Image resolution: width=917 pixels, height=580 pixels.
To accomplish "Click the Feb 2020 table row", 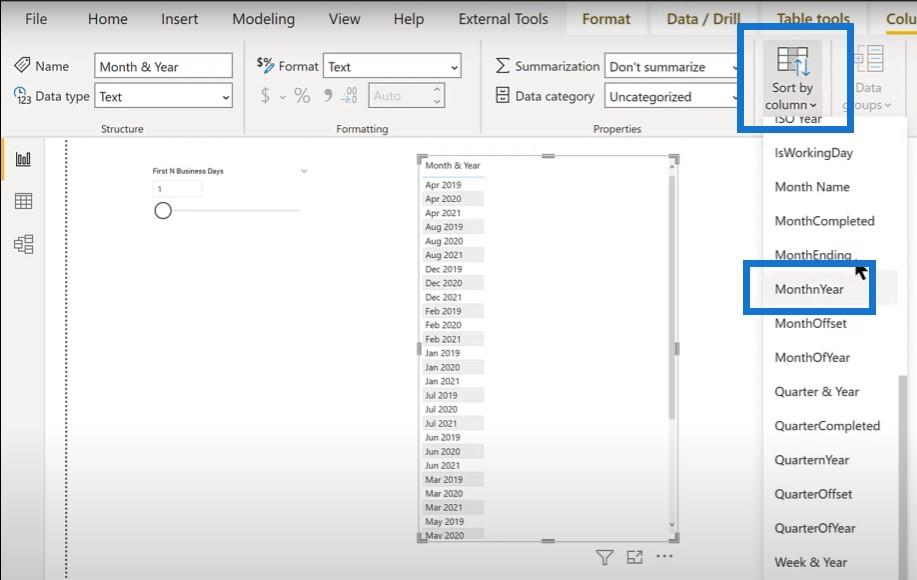I will click(x=453, y=325).
